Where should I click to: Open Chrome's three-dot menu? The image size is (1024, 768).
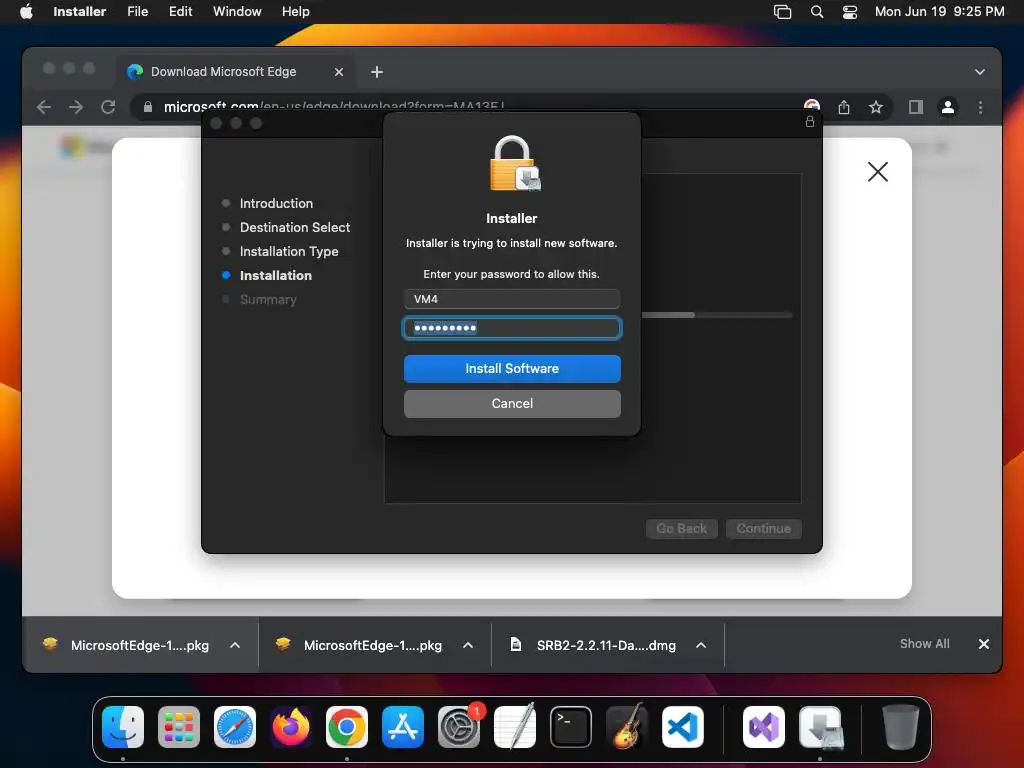[980, 107]
